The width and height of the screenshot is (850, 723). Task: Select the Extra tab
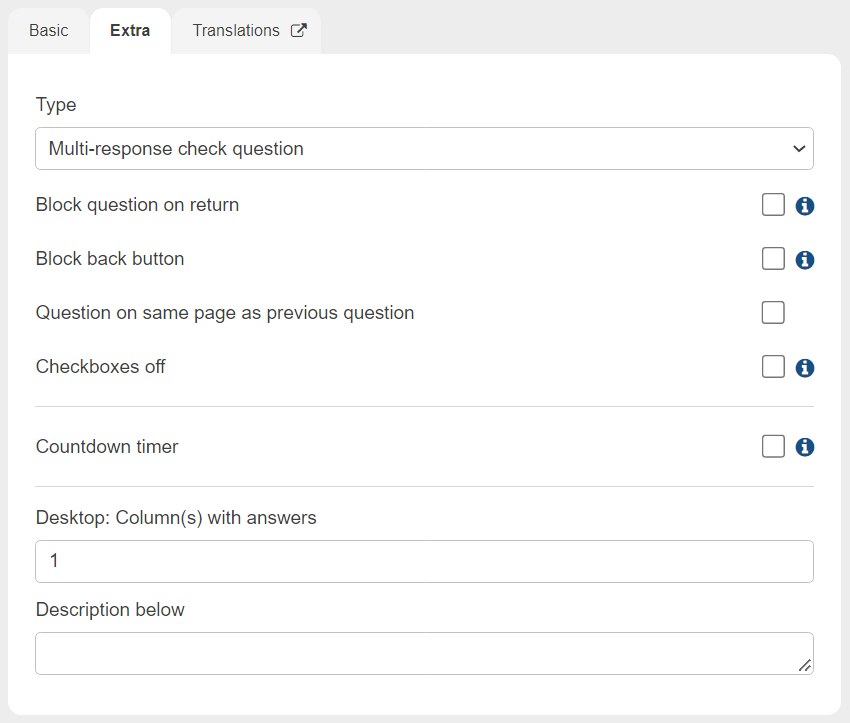coord(130,31)
